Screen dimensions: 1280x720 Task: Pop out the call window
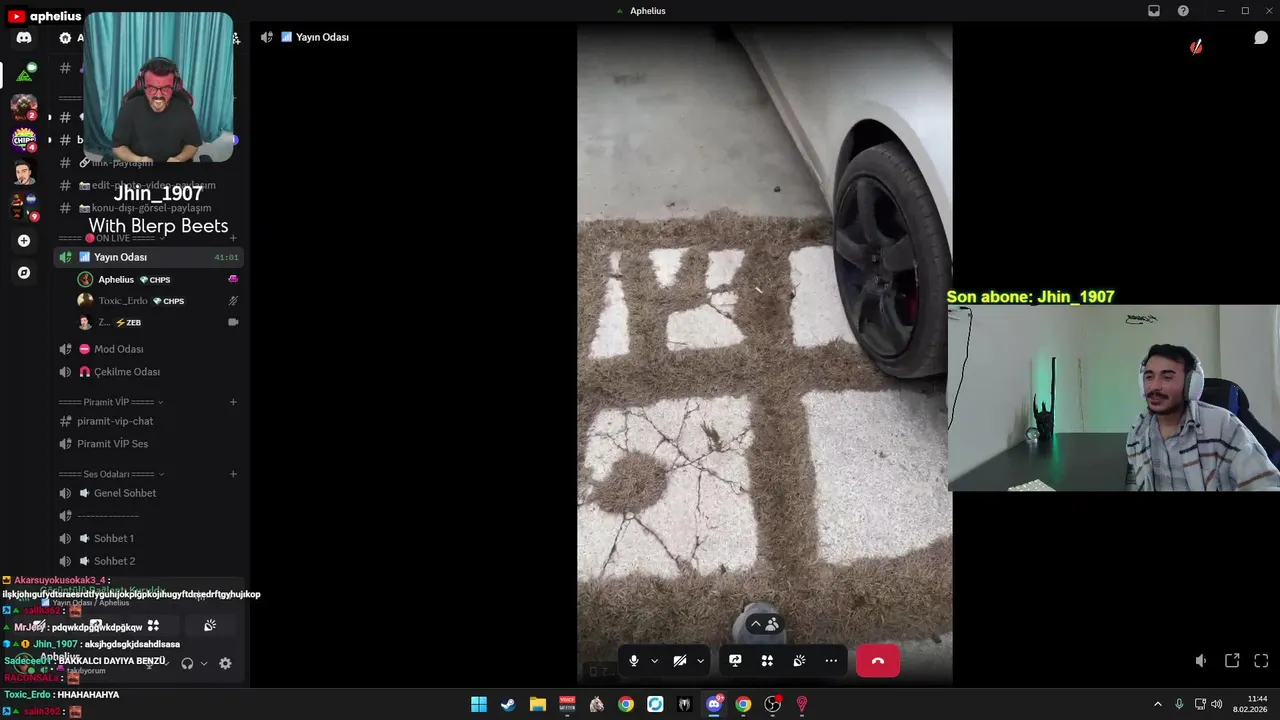pyautogui.click(x=1232, y=661)
